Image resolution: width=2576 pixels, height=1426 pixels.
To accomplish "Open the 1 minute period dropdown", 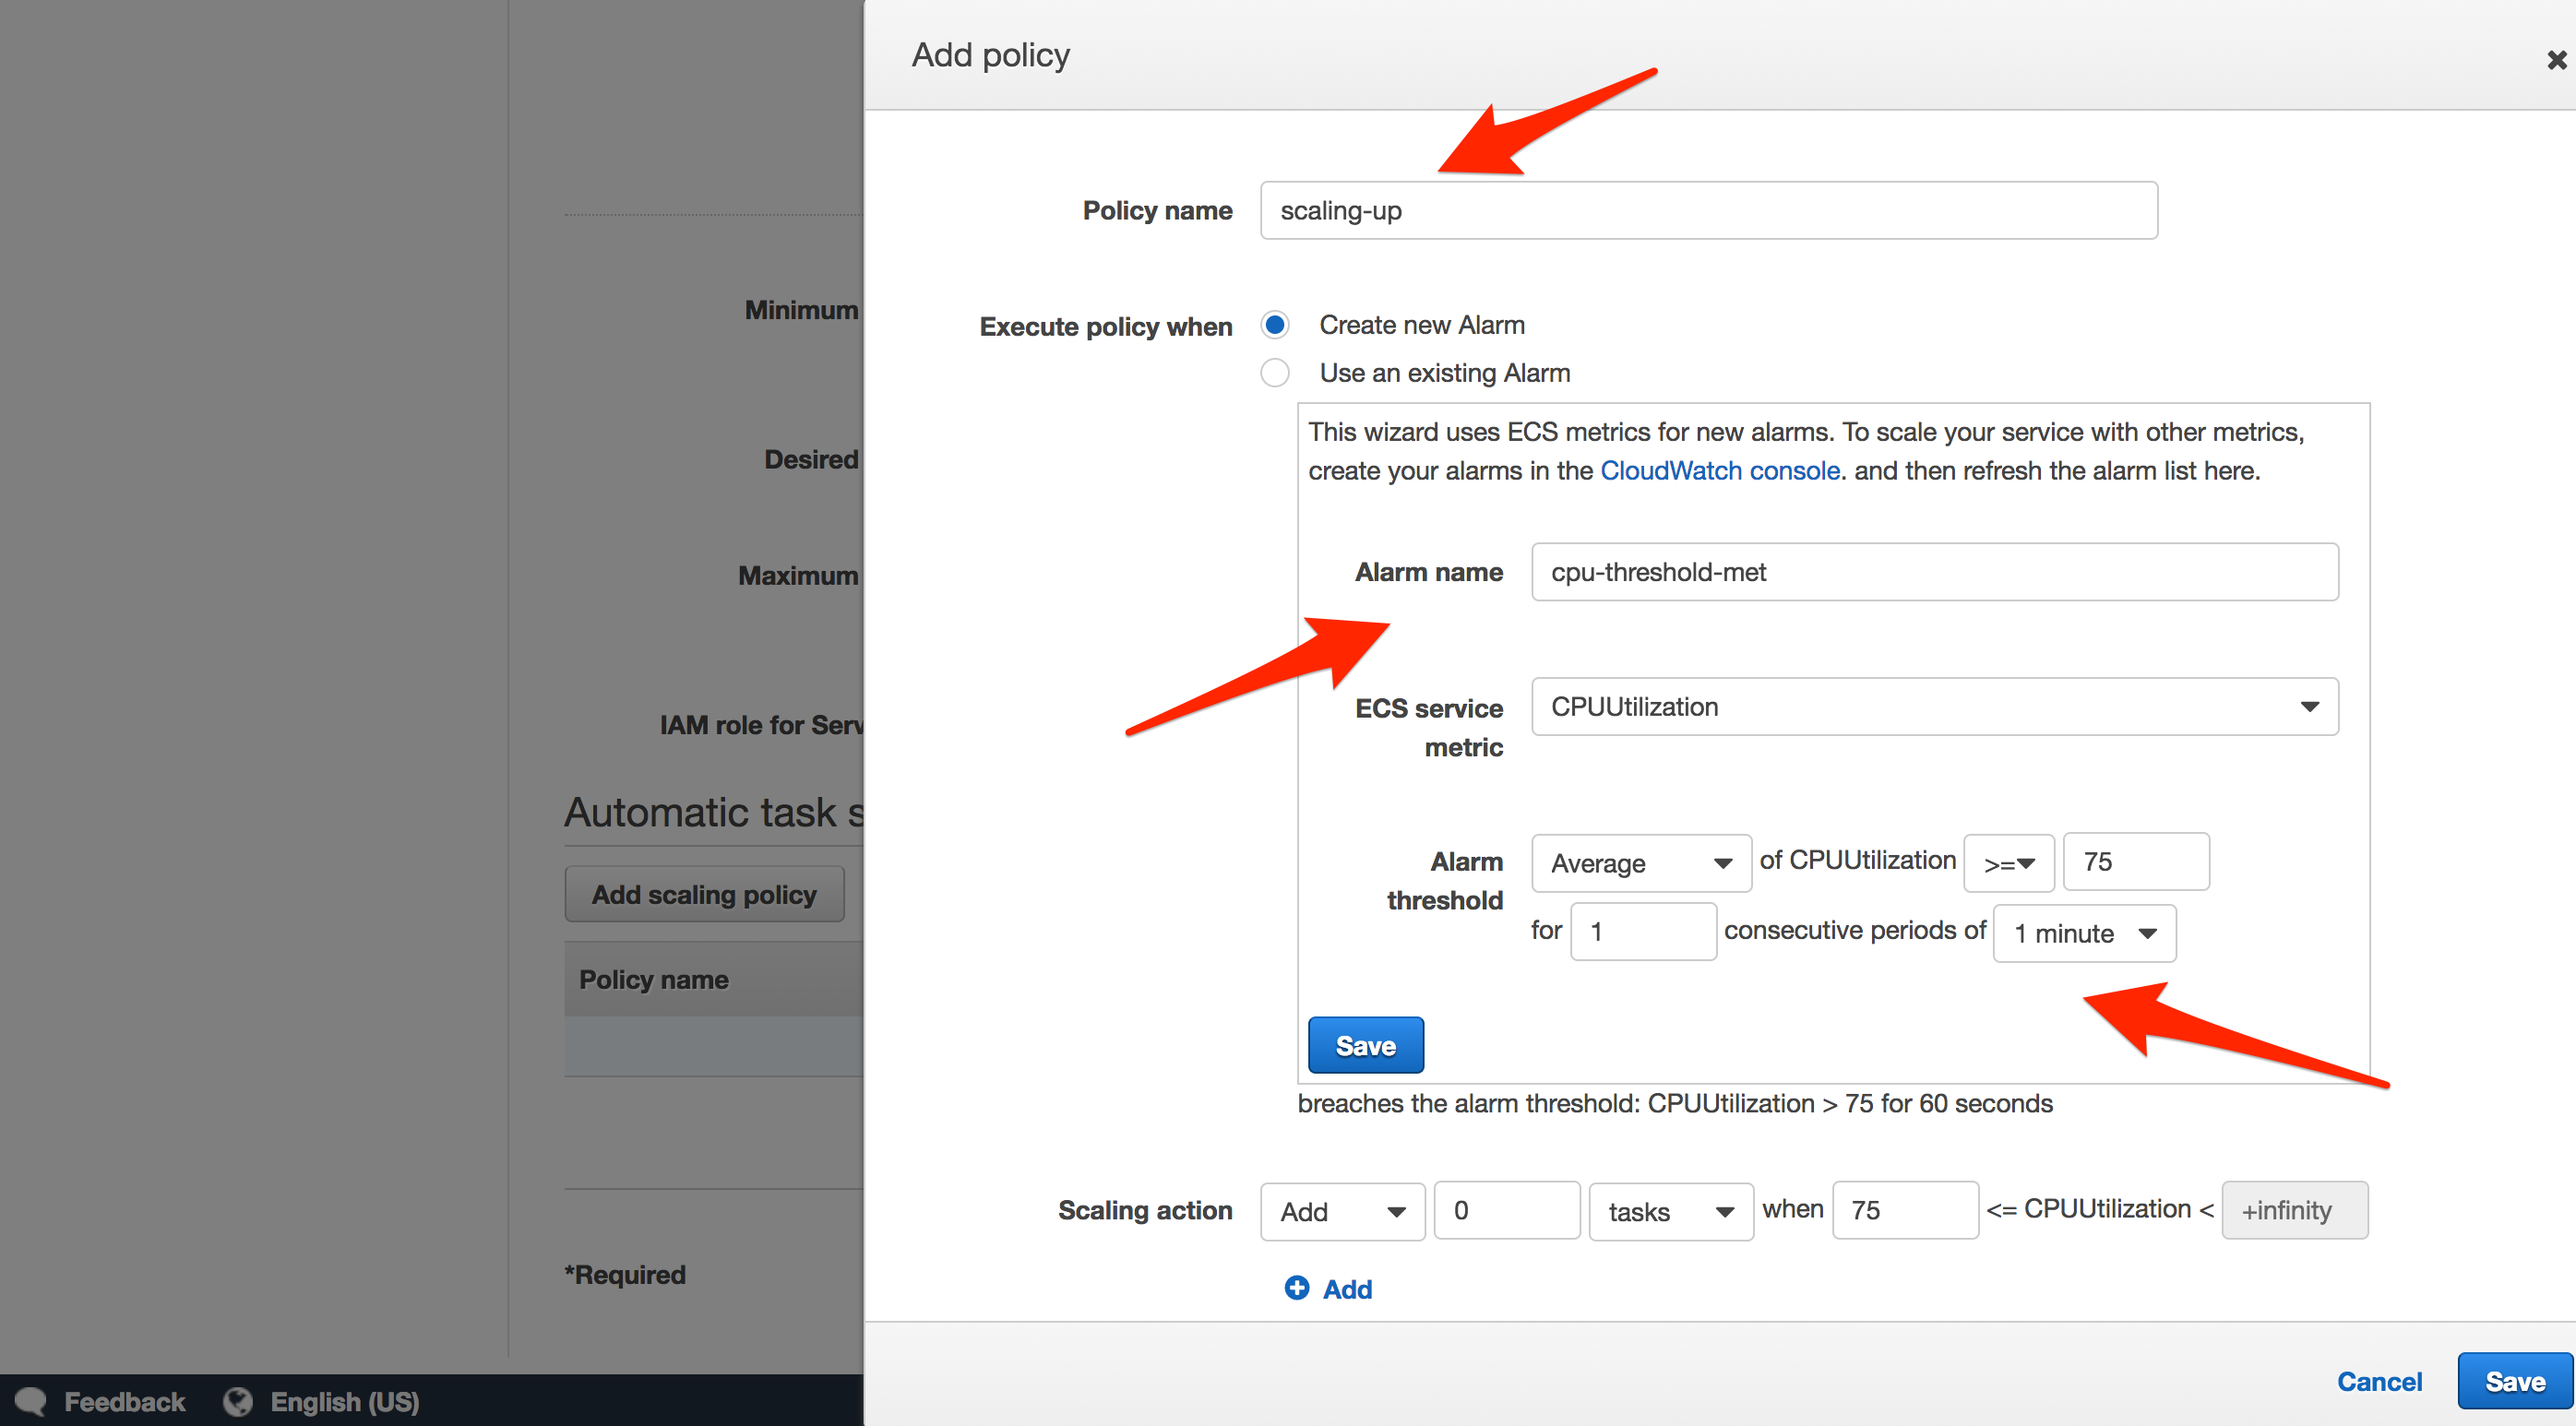I will [x=2084, y=932].
